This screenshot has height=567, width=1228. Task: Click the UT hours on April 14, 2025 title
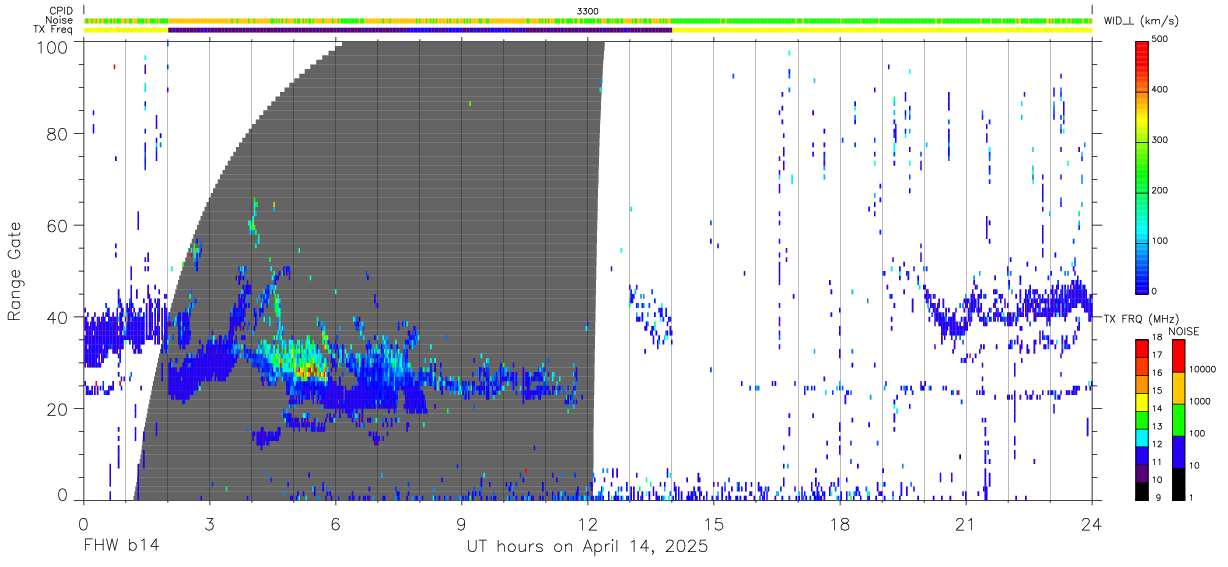click(587, 547)
